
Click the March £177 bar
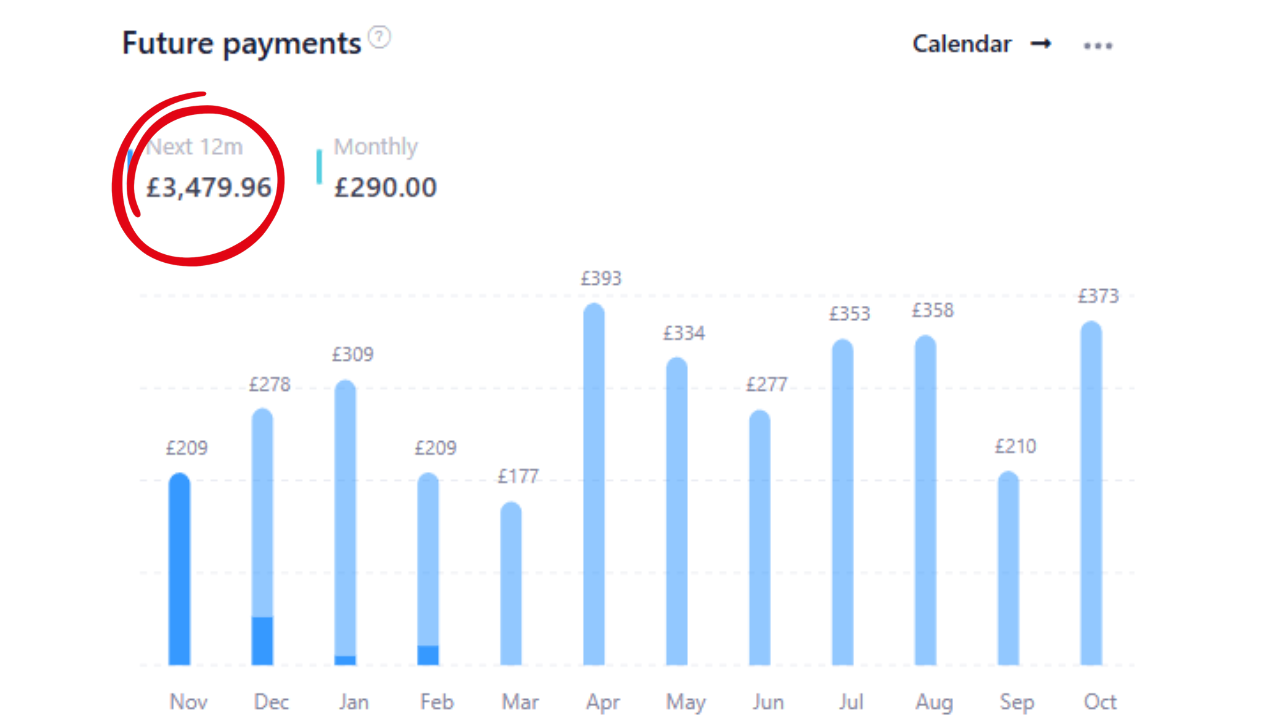(x=511, y=584)
